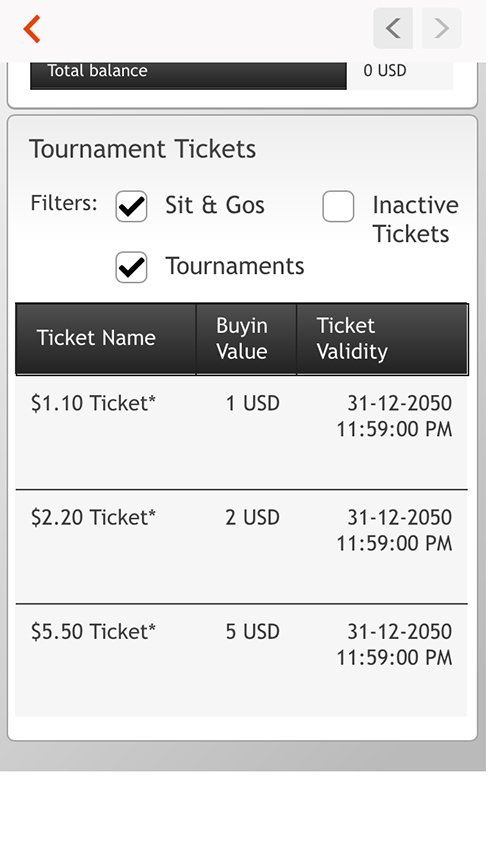
Task: Uncheck the Tournaments filter checkbox
Action: tap(131, 267)
